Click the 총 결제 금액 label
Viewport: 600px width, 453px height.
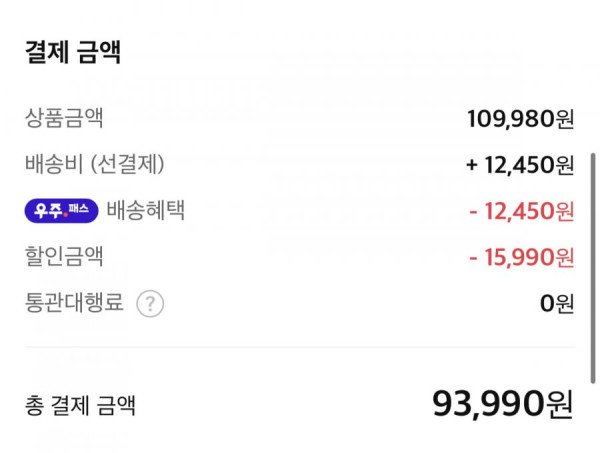pyautogui.click(x=80, y=406)
